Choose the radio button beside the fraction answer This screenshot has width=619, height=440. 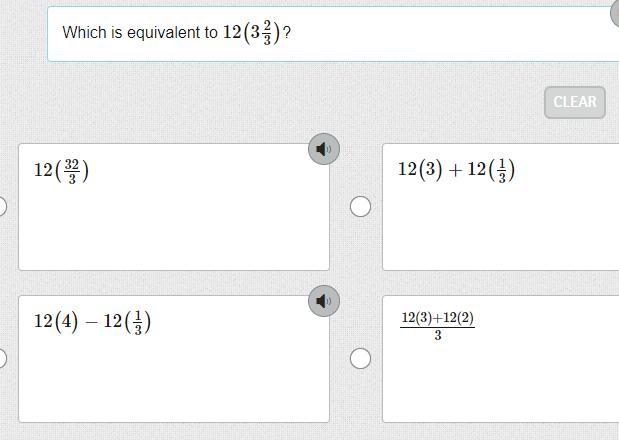360,358
